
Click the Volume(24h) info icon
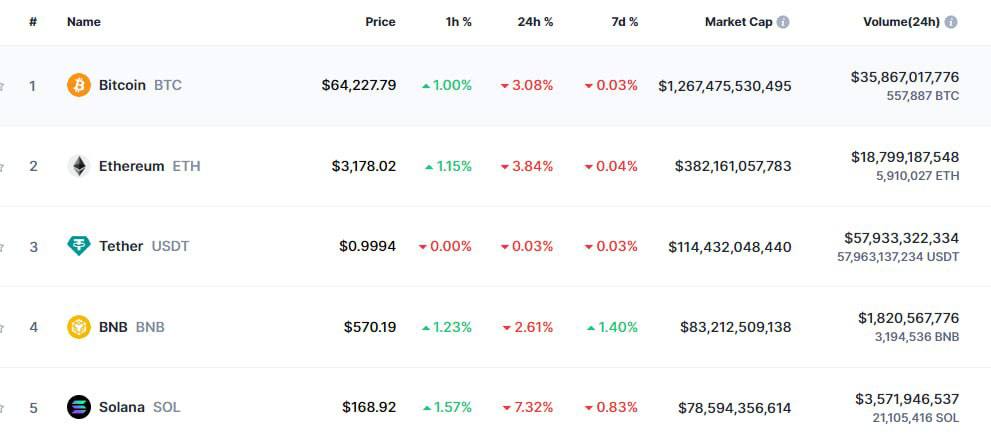(x=950, y=22)
